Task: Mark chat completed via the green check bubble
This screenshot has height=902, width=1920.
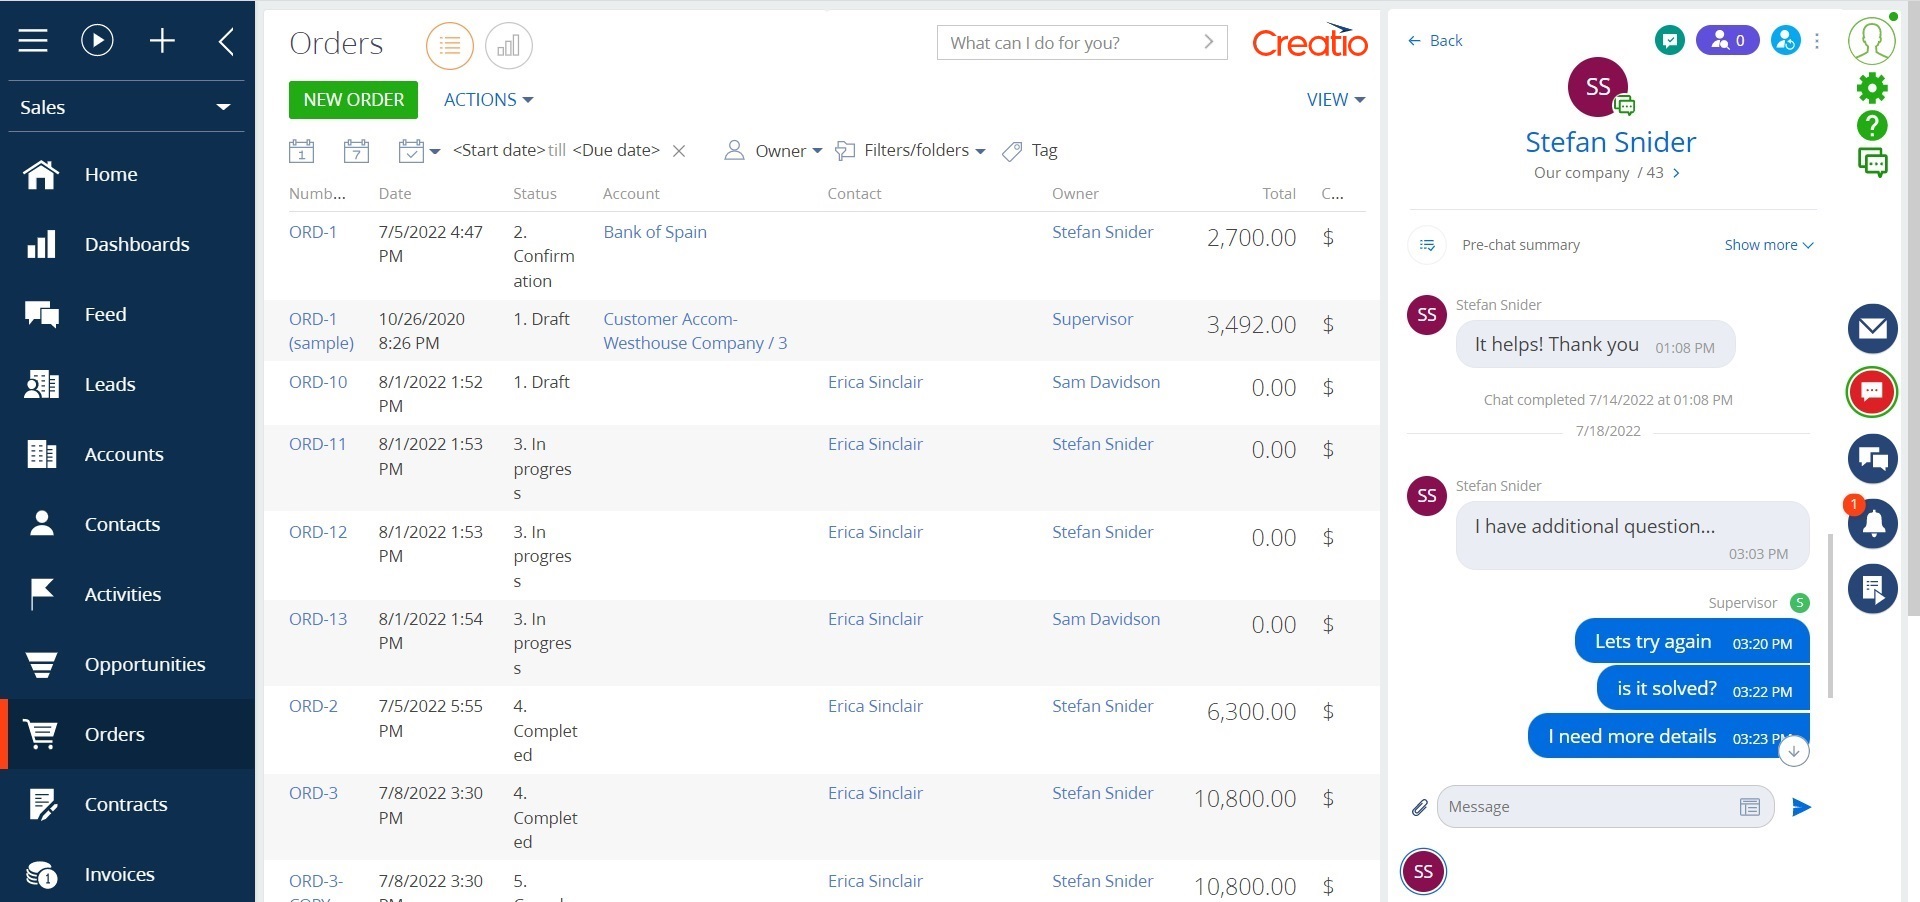Action: click(x=1669, y=41)
